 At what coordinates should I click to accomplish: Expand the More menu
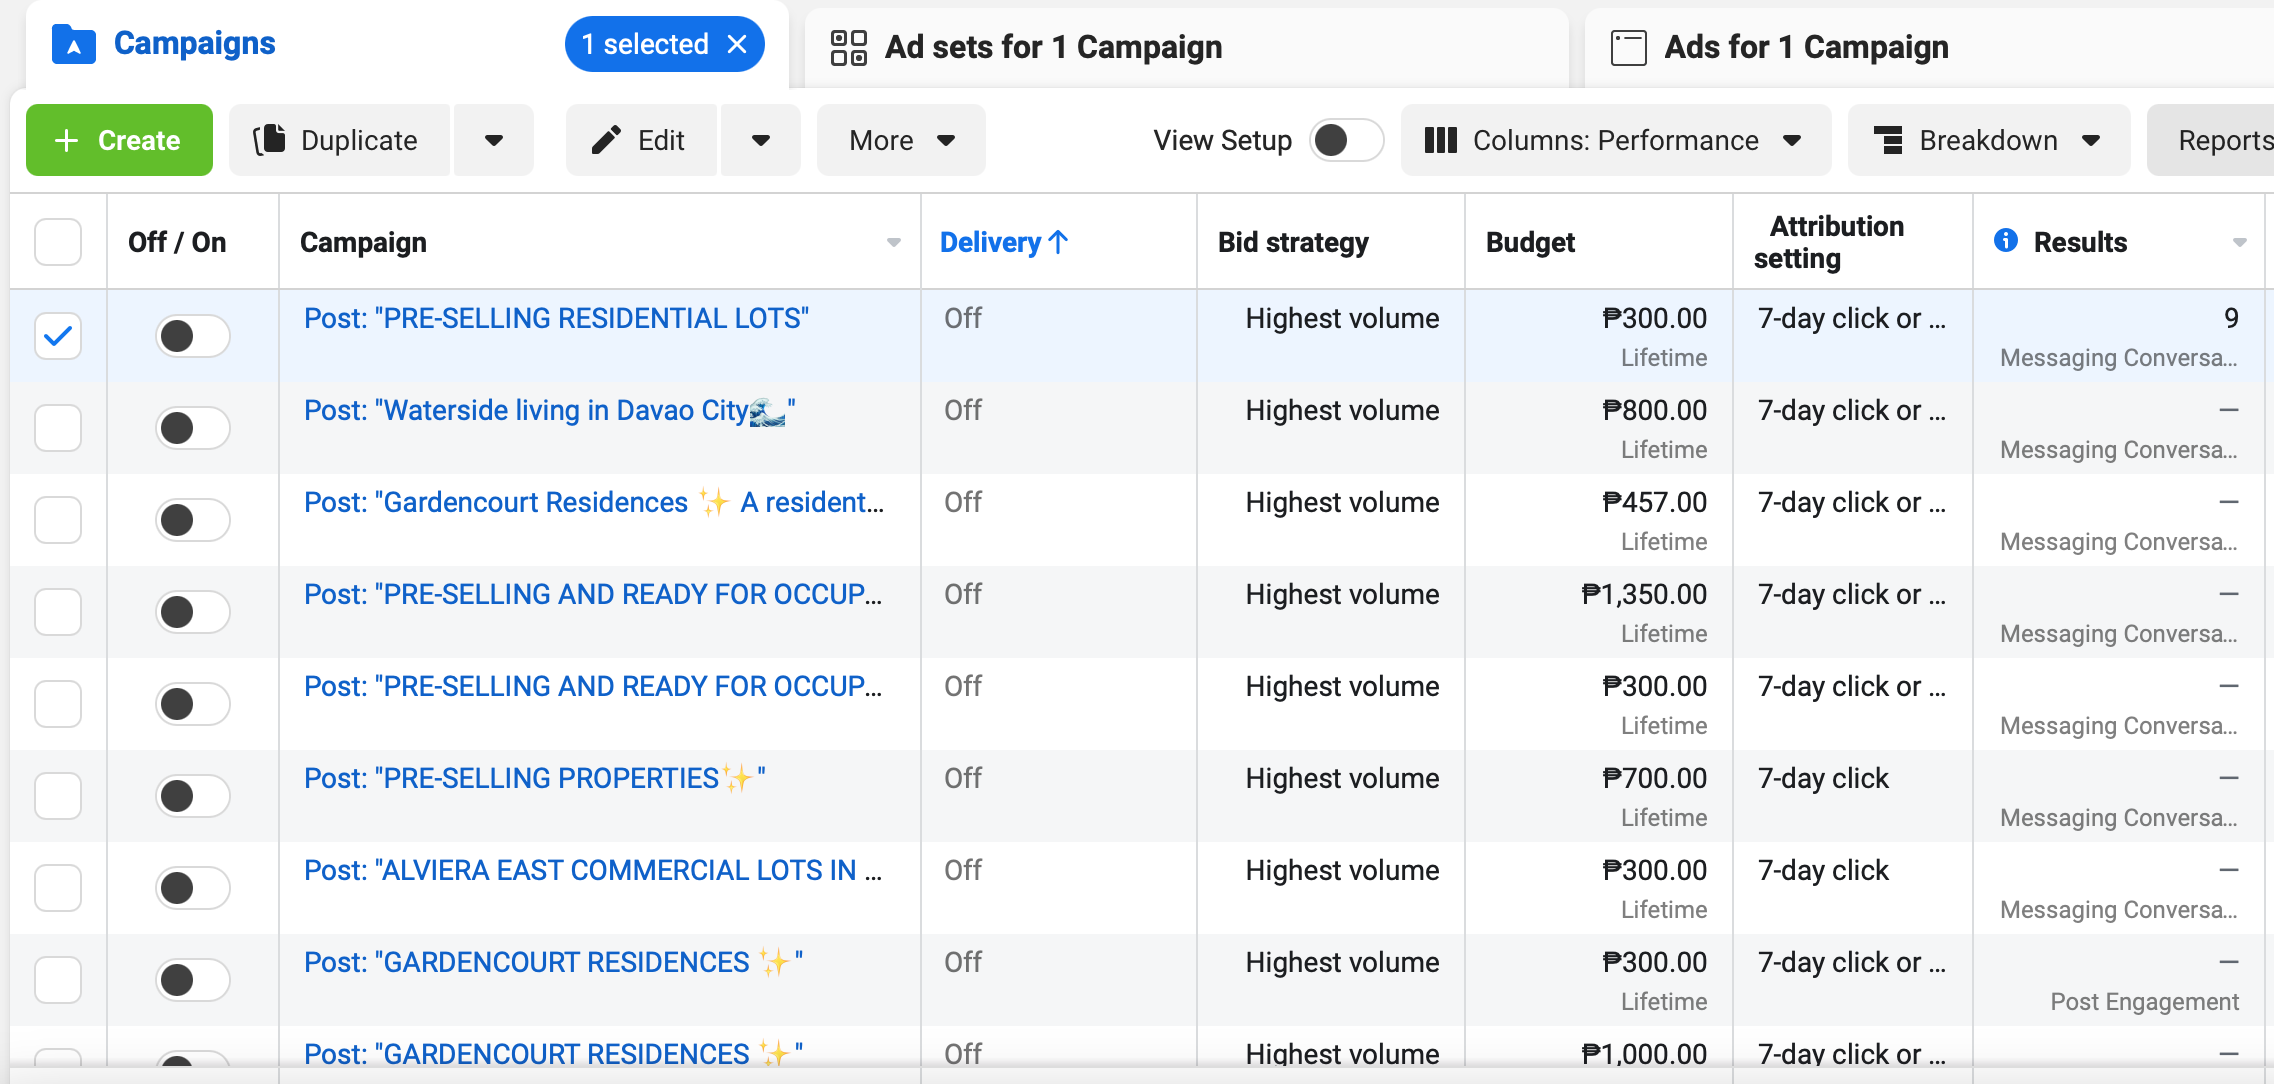tap(900, 140)
